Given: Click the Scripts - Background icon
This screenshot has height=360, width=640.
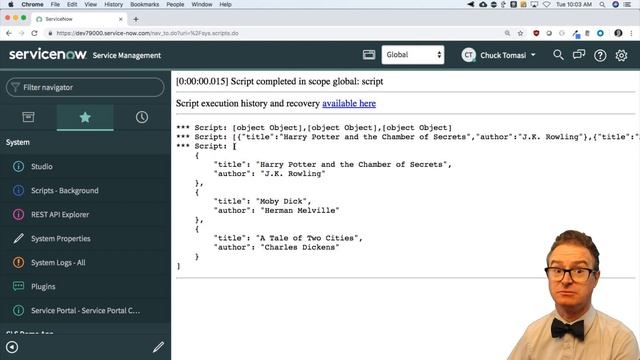Looking at the screenshot, I should click(x=18, y=191).
